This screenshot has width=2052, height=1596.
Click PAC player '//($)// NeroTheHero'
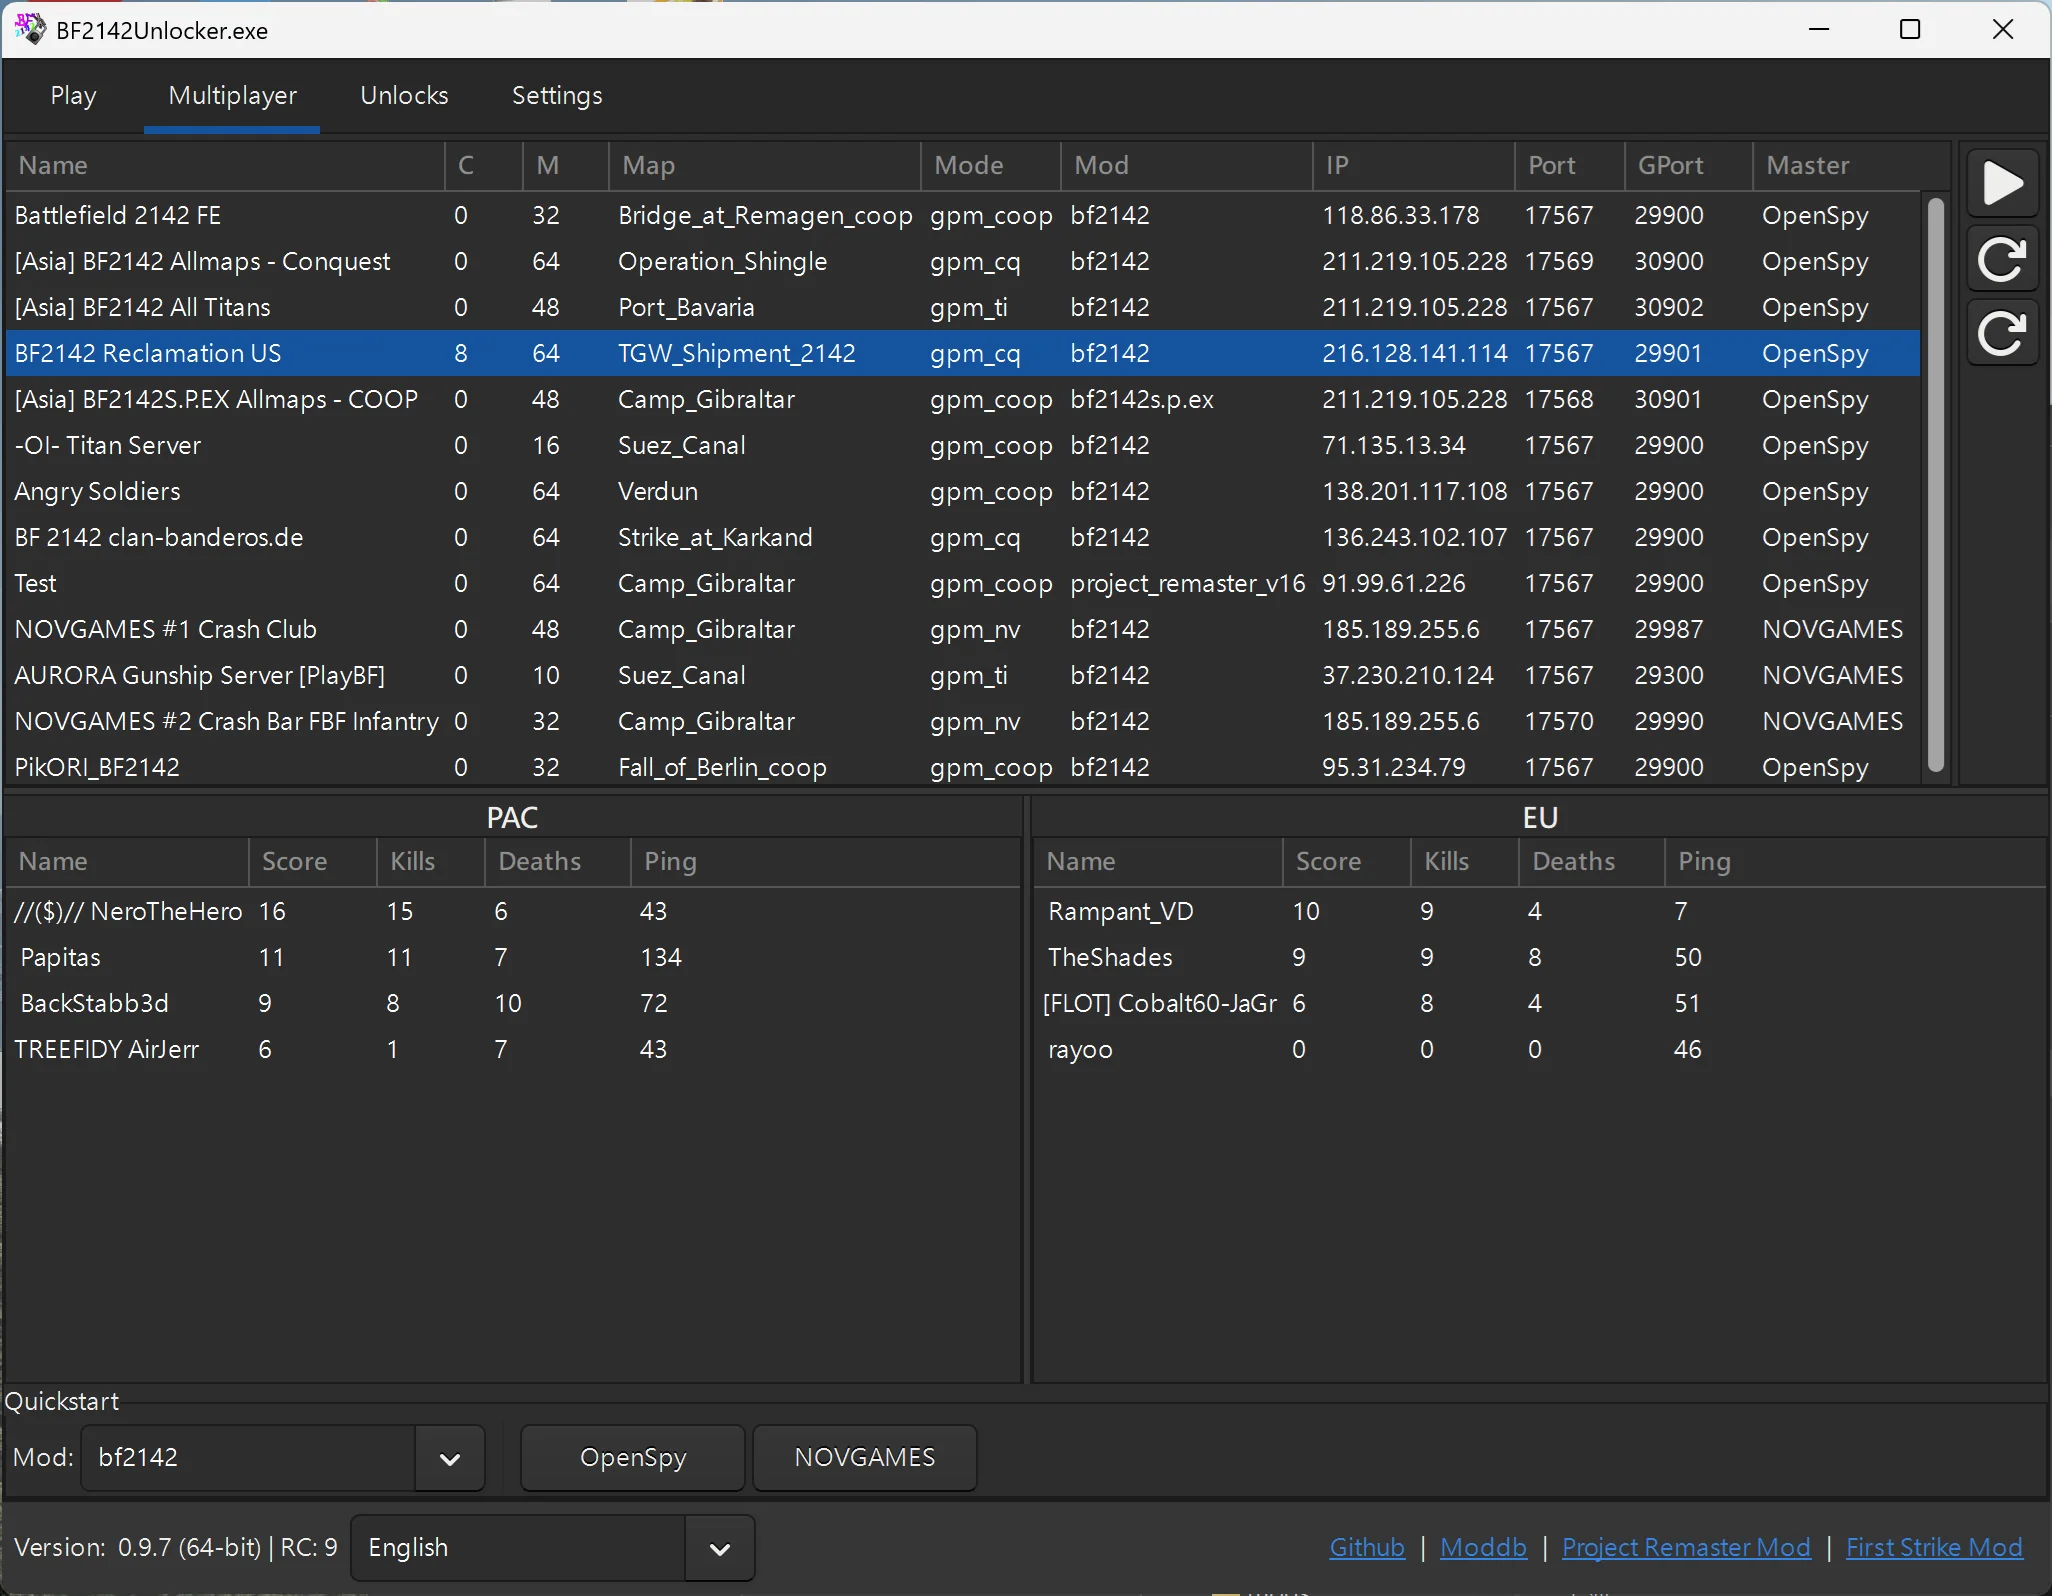512,911
